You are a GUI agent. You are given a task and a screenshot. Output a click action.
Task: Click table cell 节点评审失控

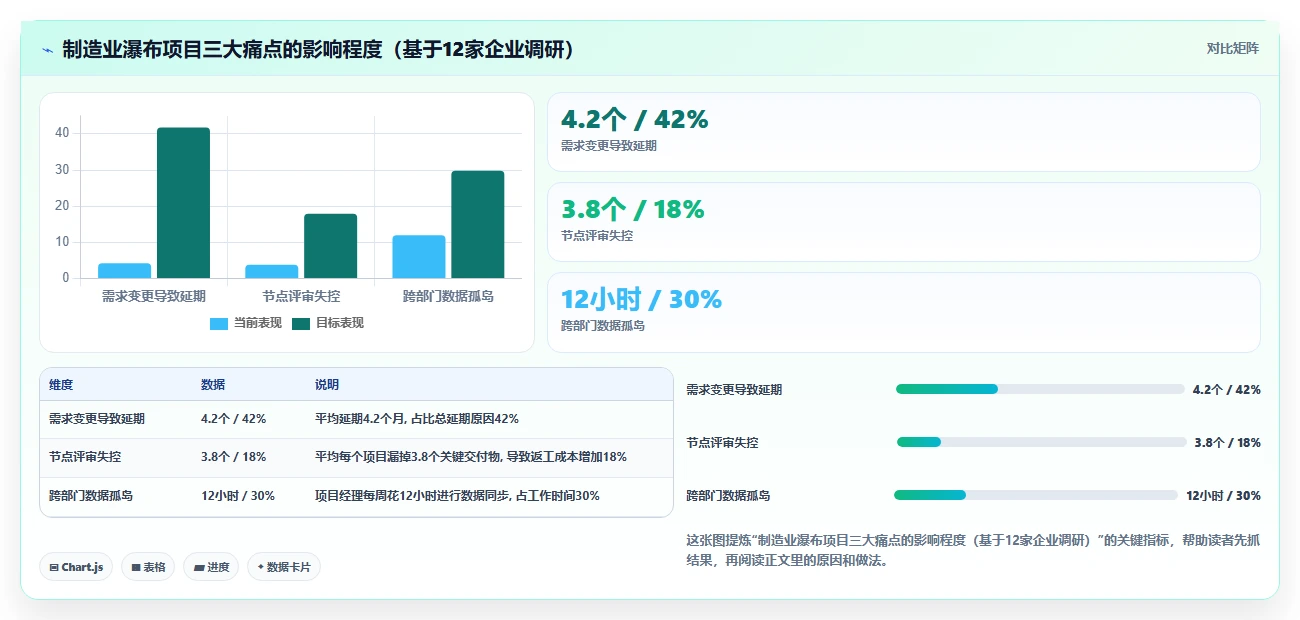pos(85,457)
